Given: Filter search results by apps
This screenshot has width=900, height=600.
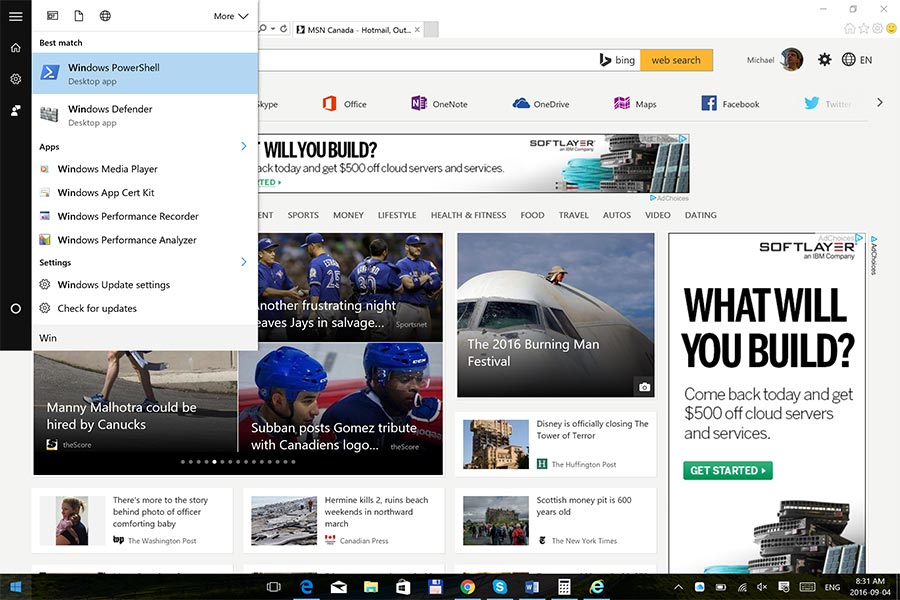Looking at the screenshot, I should tap(52, 16).
